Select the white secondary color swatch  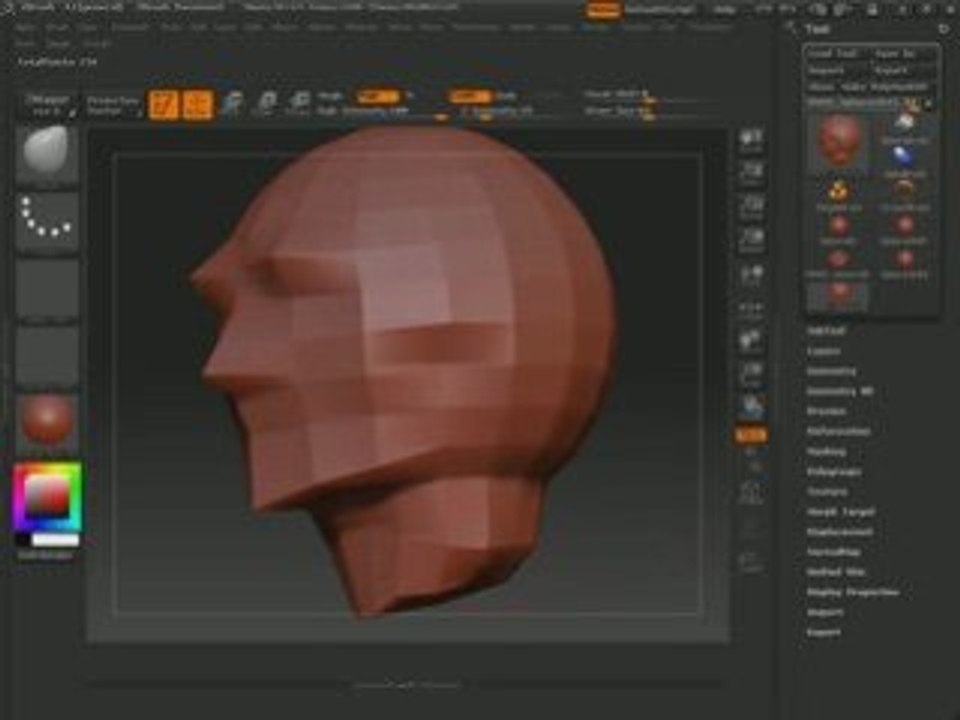coord(55,540)
